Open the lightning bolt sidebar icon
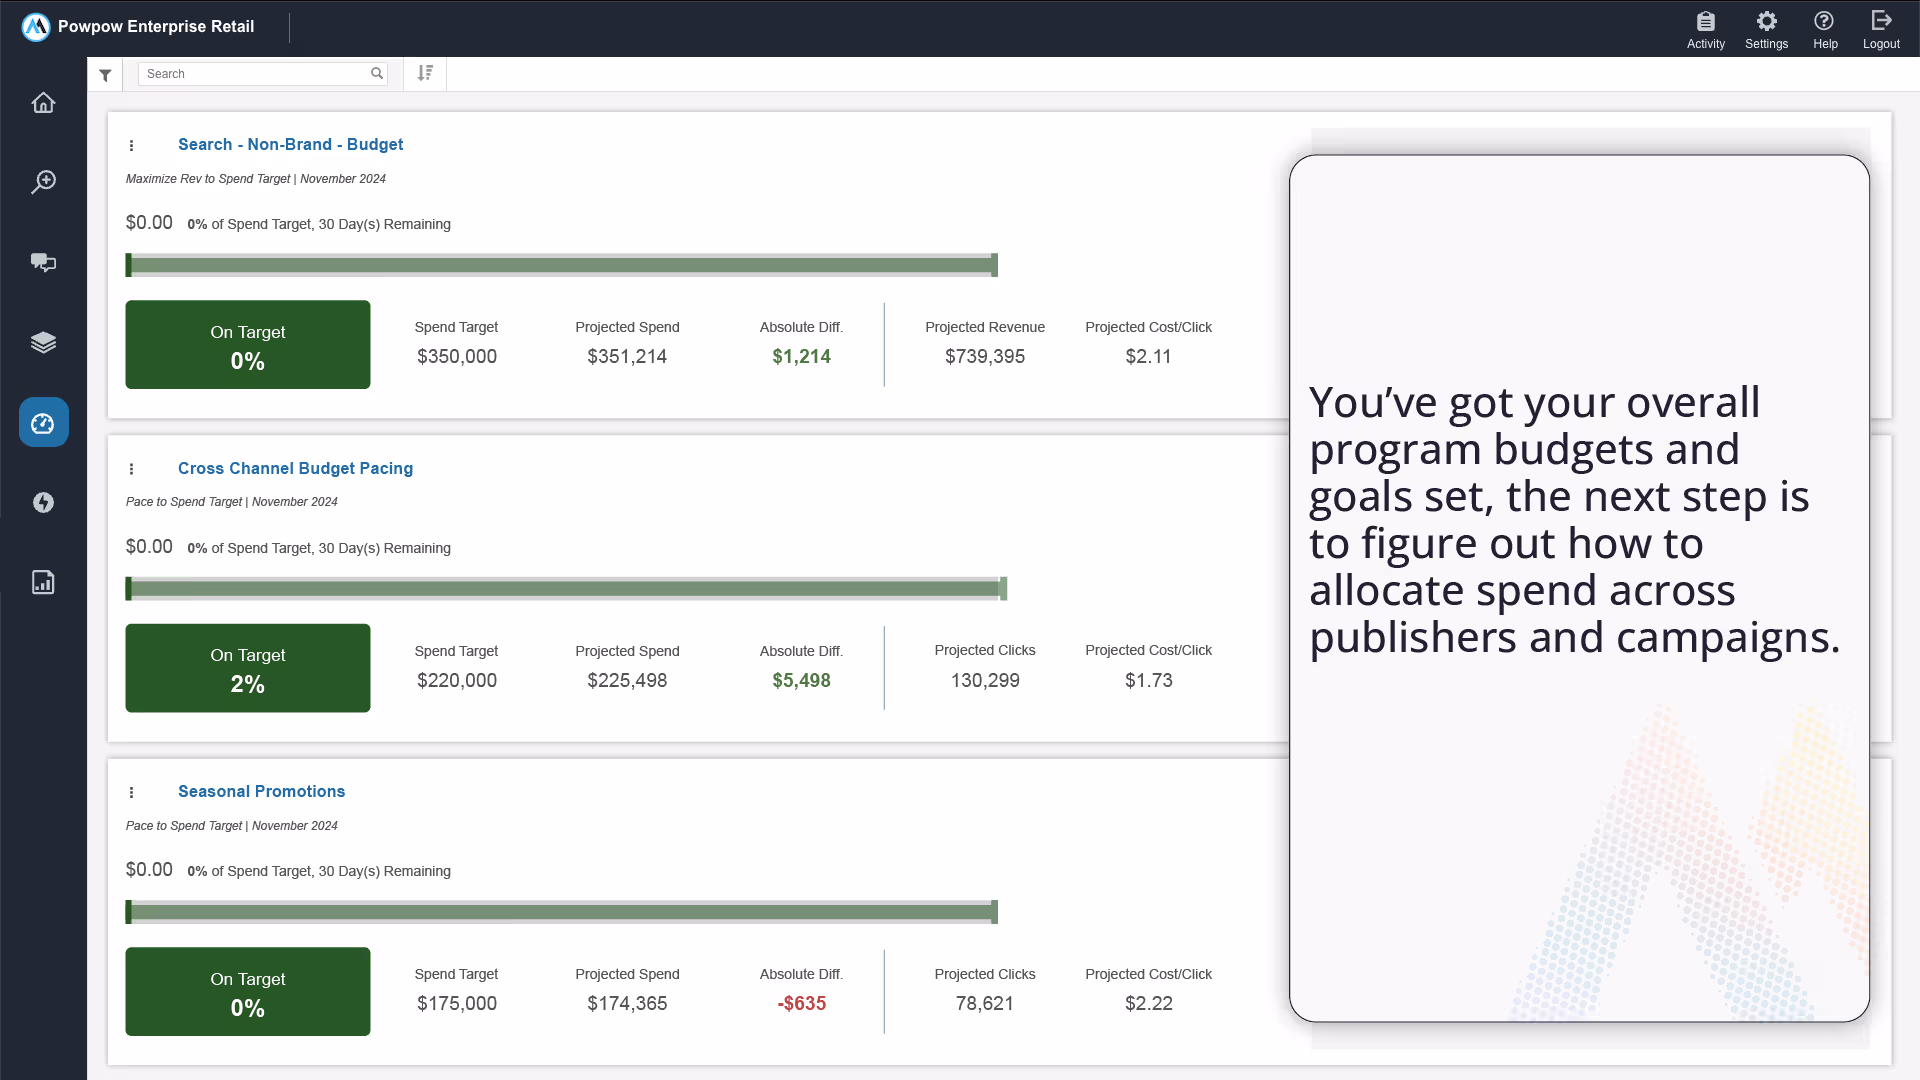1920x1080 pixels. pyautogui.click(x=43, y=502)
